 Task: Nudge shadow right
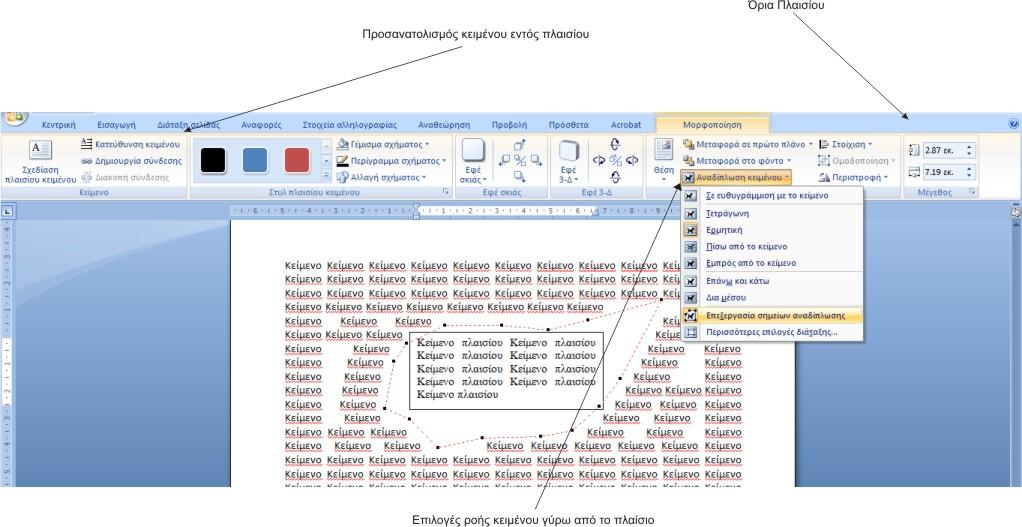pyautogui.click(x=535, y=160)
